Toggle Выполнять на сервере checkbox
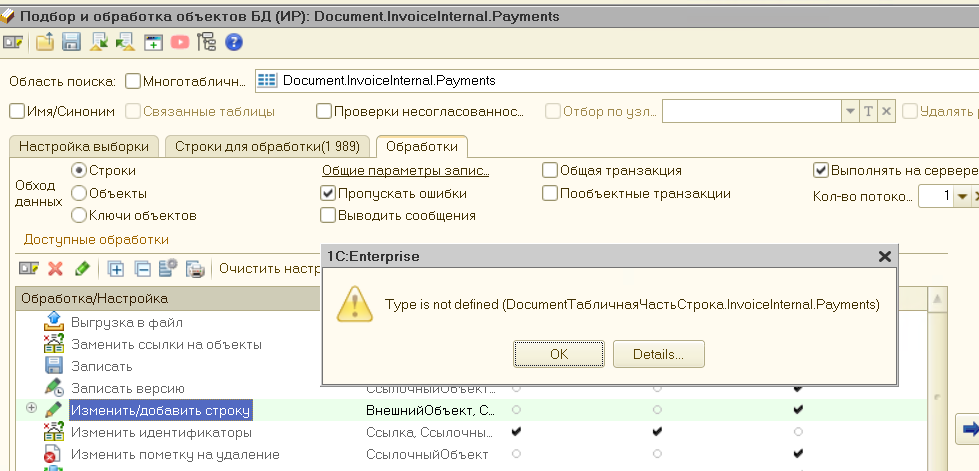 pos(821,171)
